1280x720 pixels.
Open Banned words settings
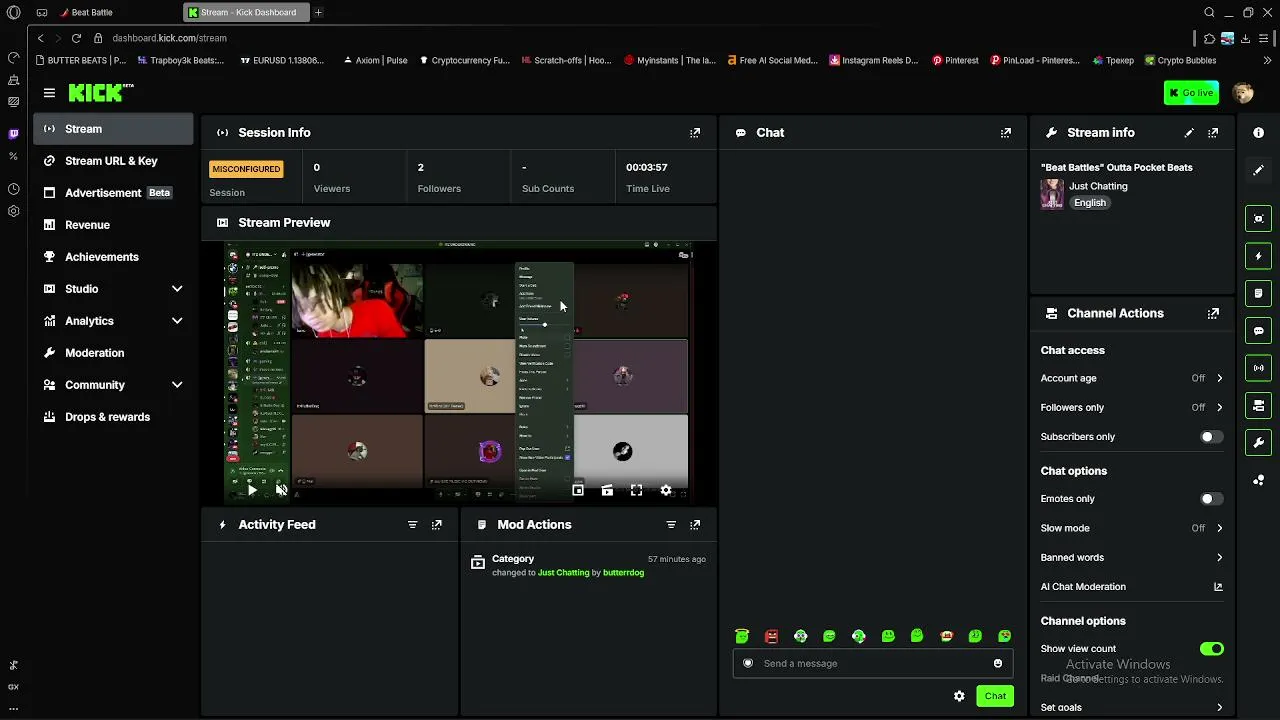(x=1132, y=558)
